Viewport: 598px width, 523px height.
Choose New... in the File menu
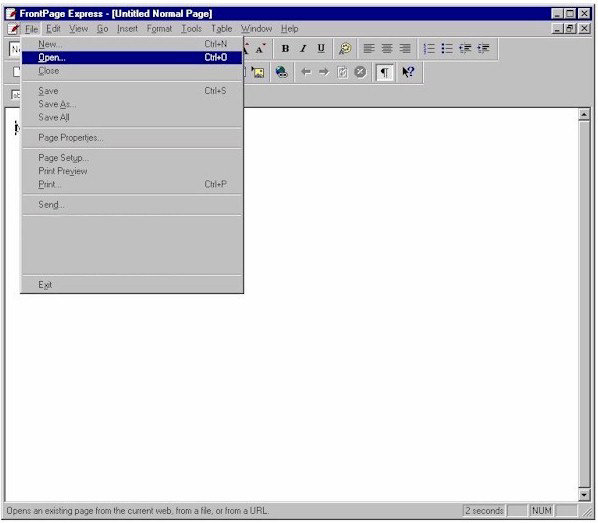(x=132, y=44)
